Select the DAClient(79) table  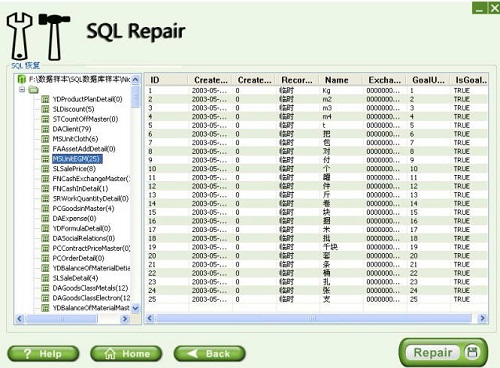coord(72,129)
